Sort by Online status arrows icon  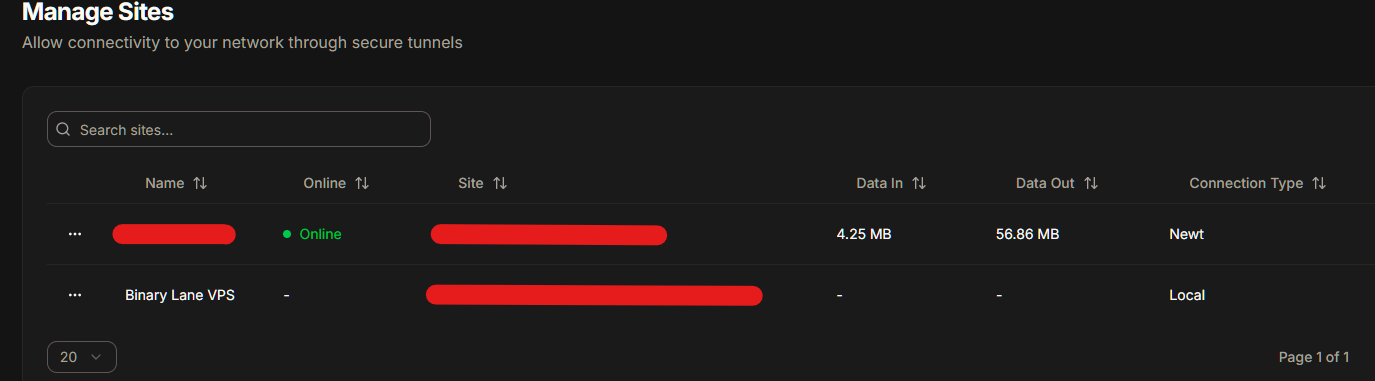(362, 184)
